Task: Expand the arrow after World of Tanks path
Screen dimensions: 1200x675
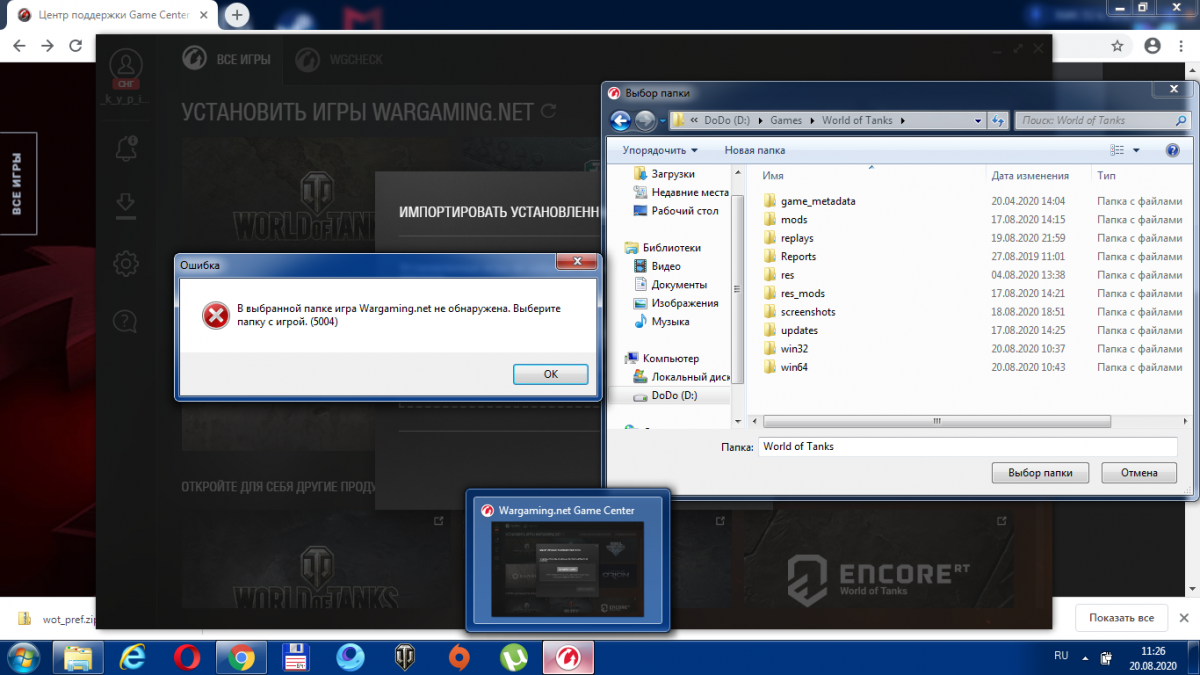Action: (903, 120)
